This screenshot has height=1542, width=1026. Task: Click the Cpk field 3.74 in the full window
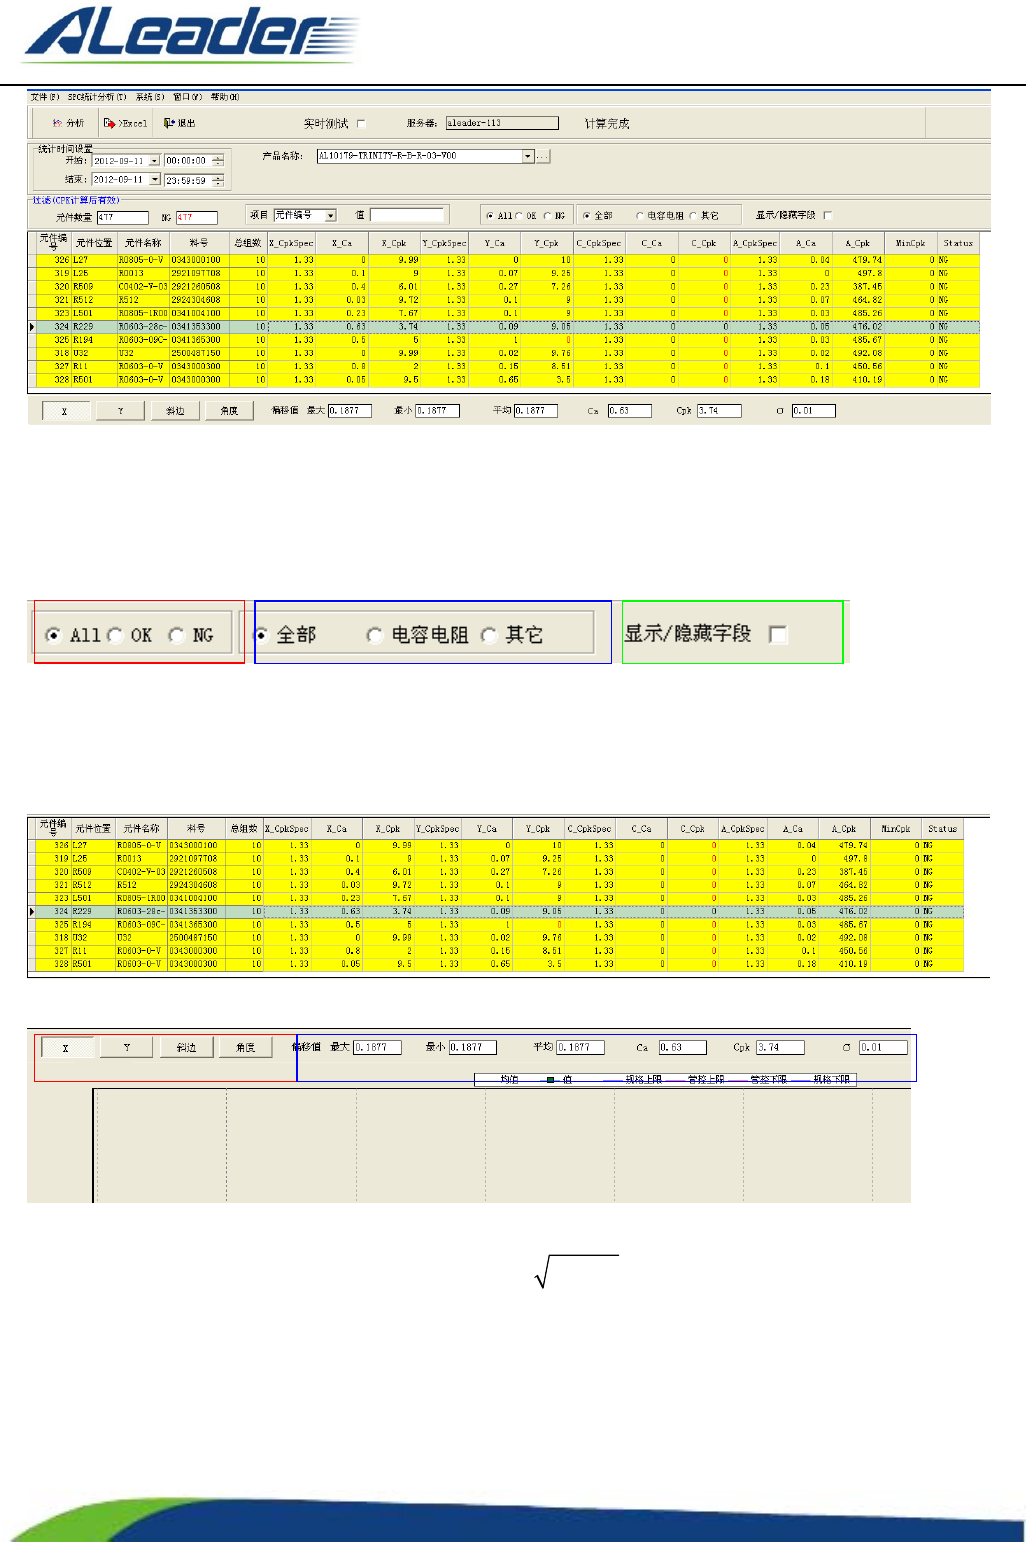(719, 411)
